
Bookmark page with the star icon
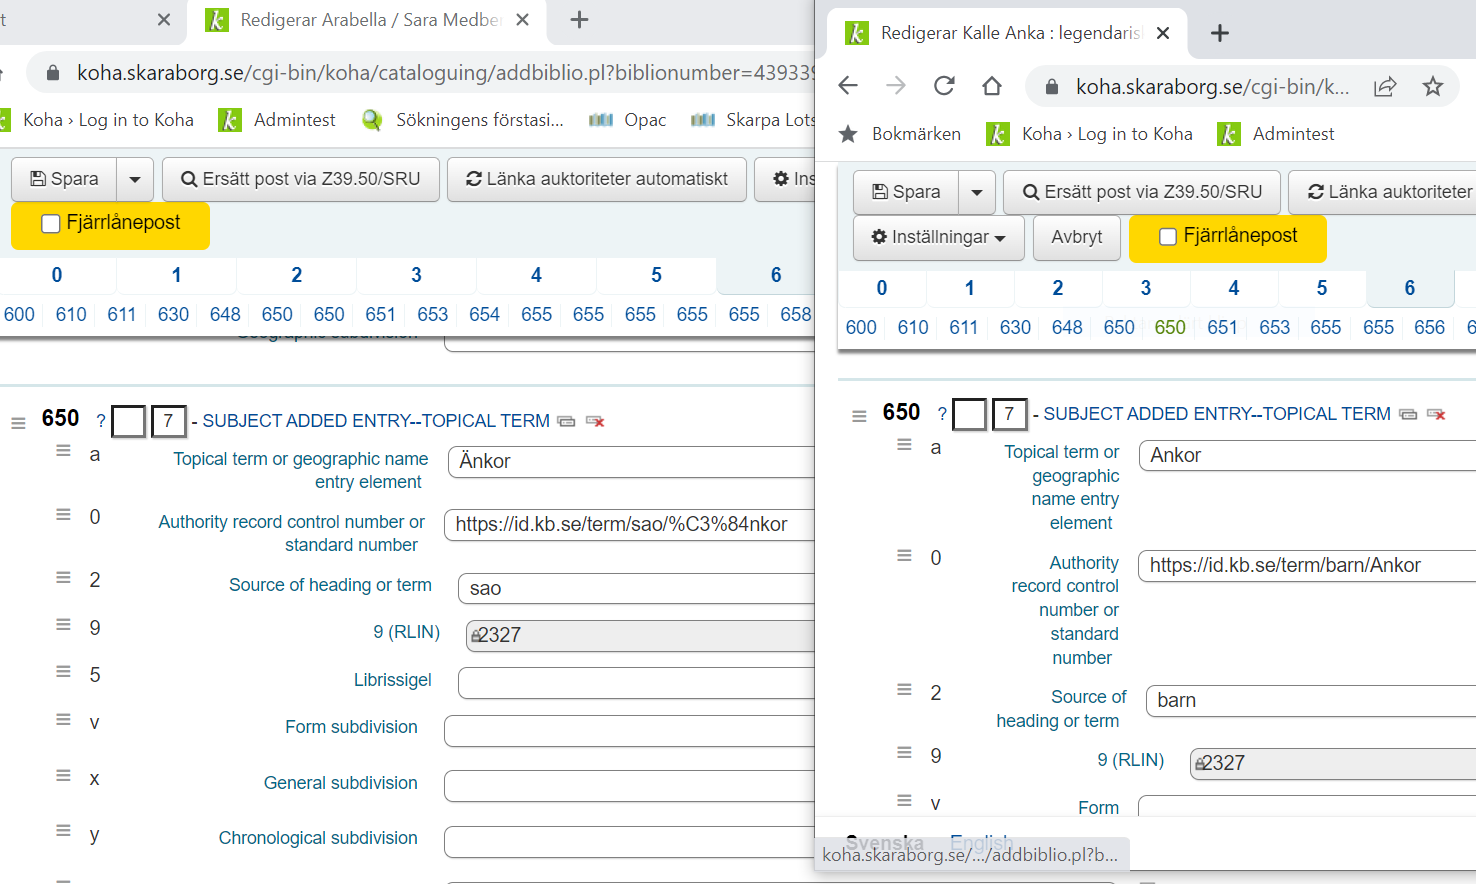click(x=1433, y=86)
